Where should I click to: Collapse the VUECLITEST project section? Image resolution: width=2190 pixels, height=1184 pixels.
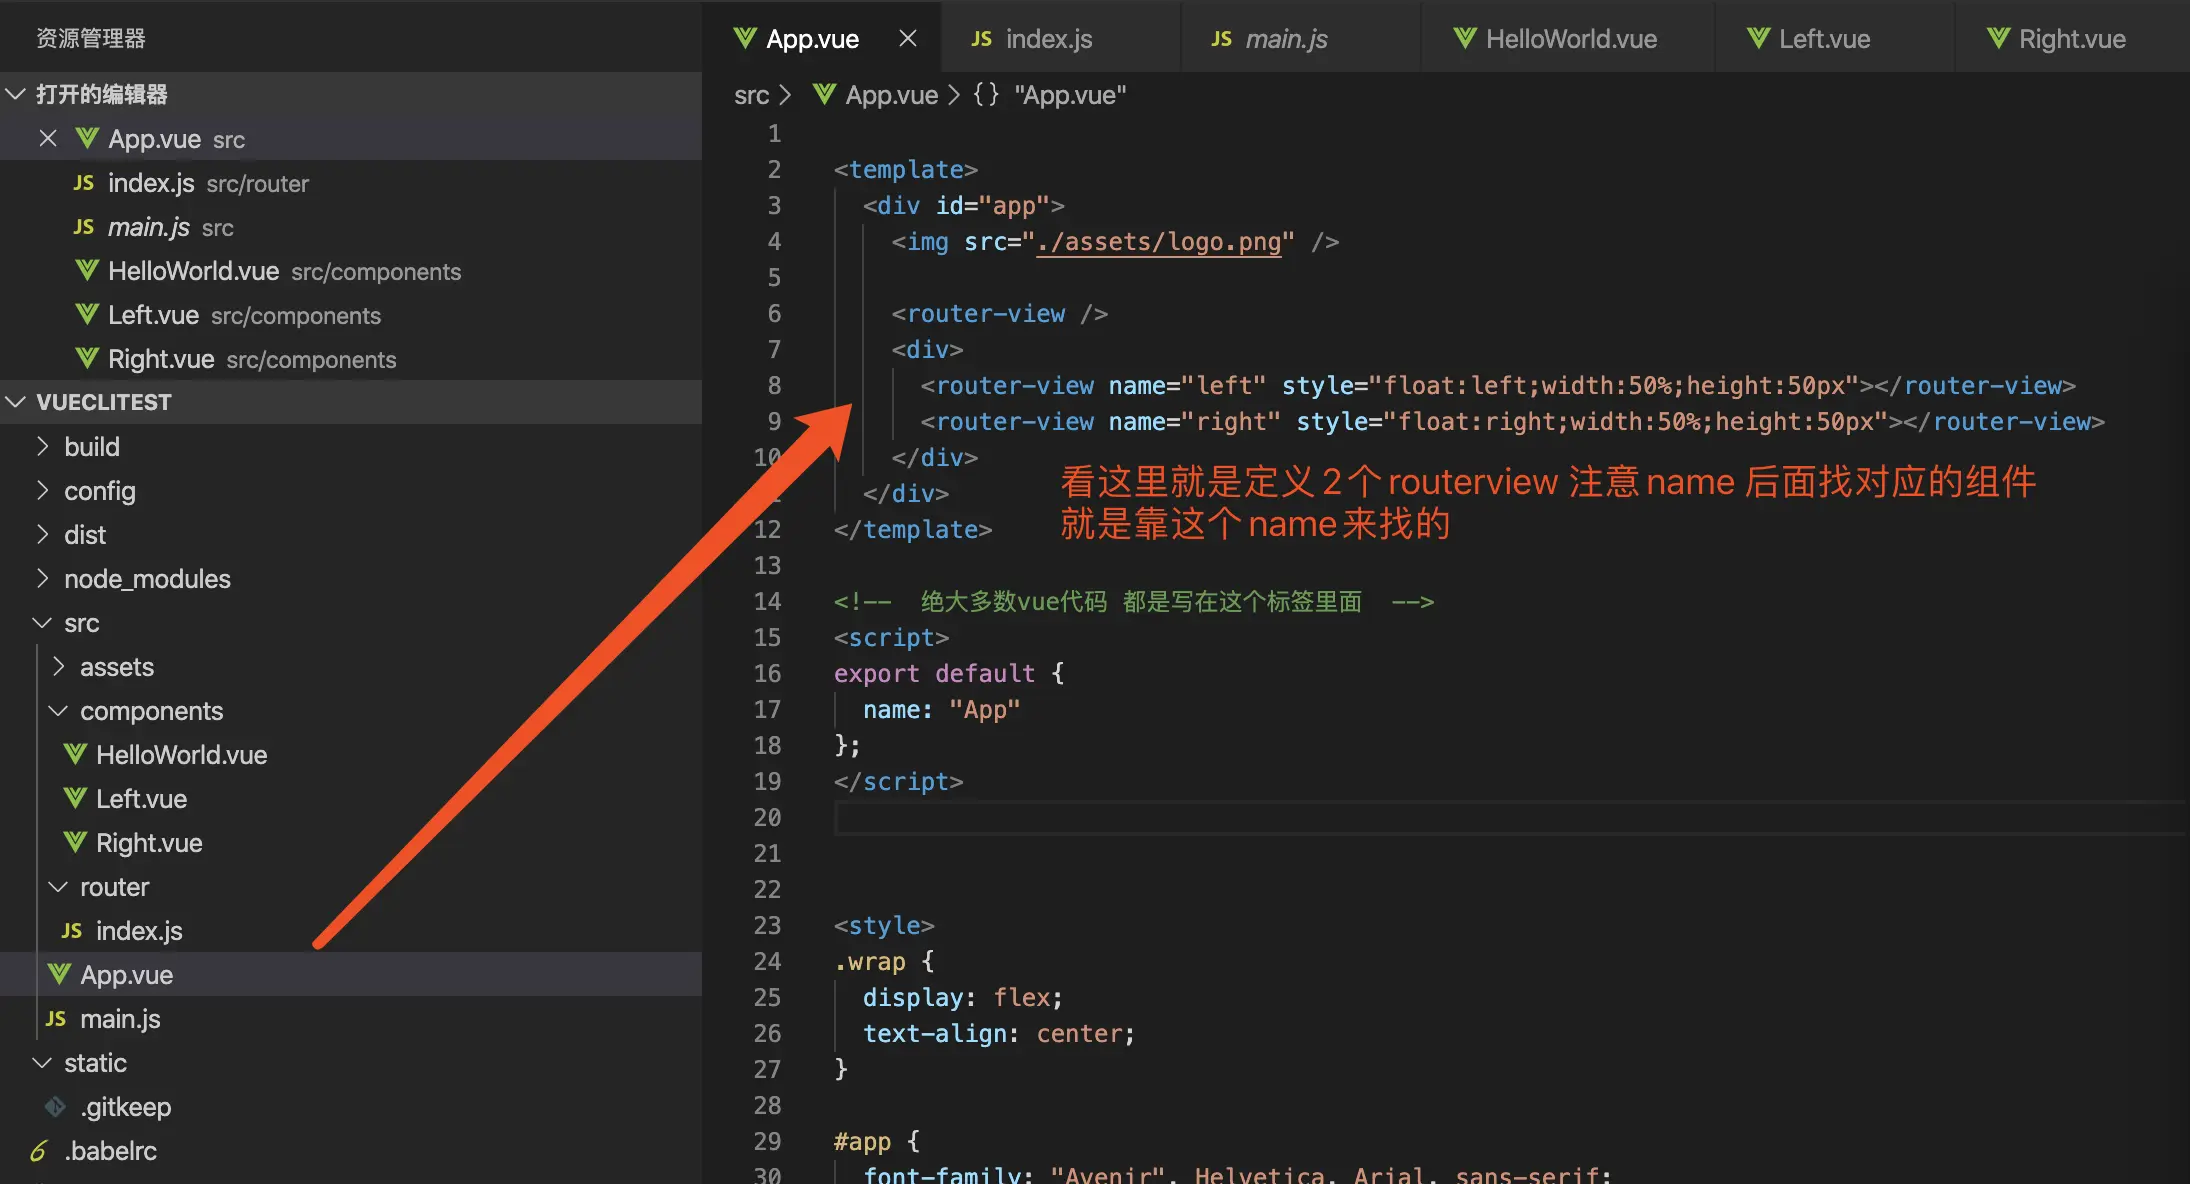tap(16, 402)
